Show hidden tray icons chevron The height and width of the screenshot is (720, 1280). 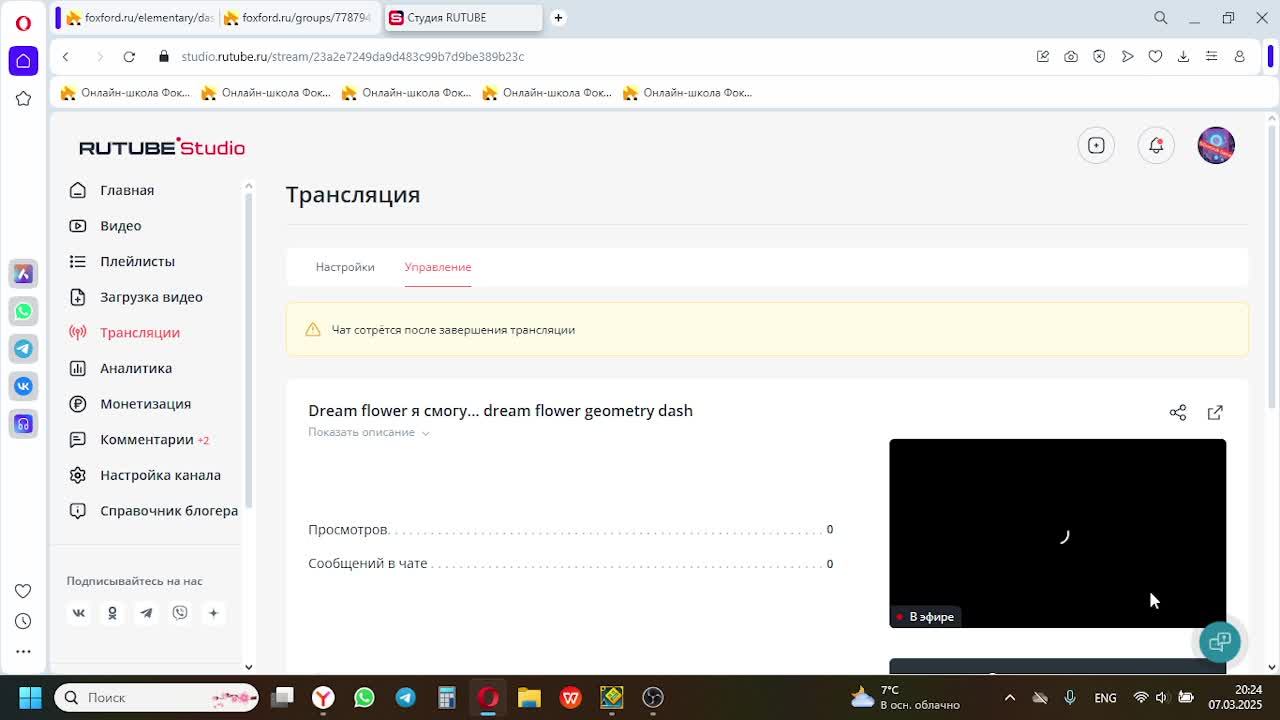[x=1010, y=698]
